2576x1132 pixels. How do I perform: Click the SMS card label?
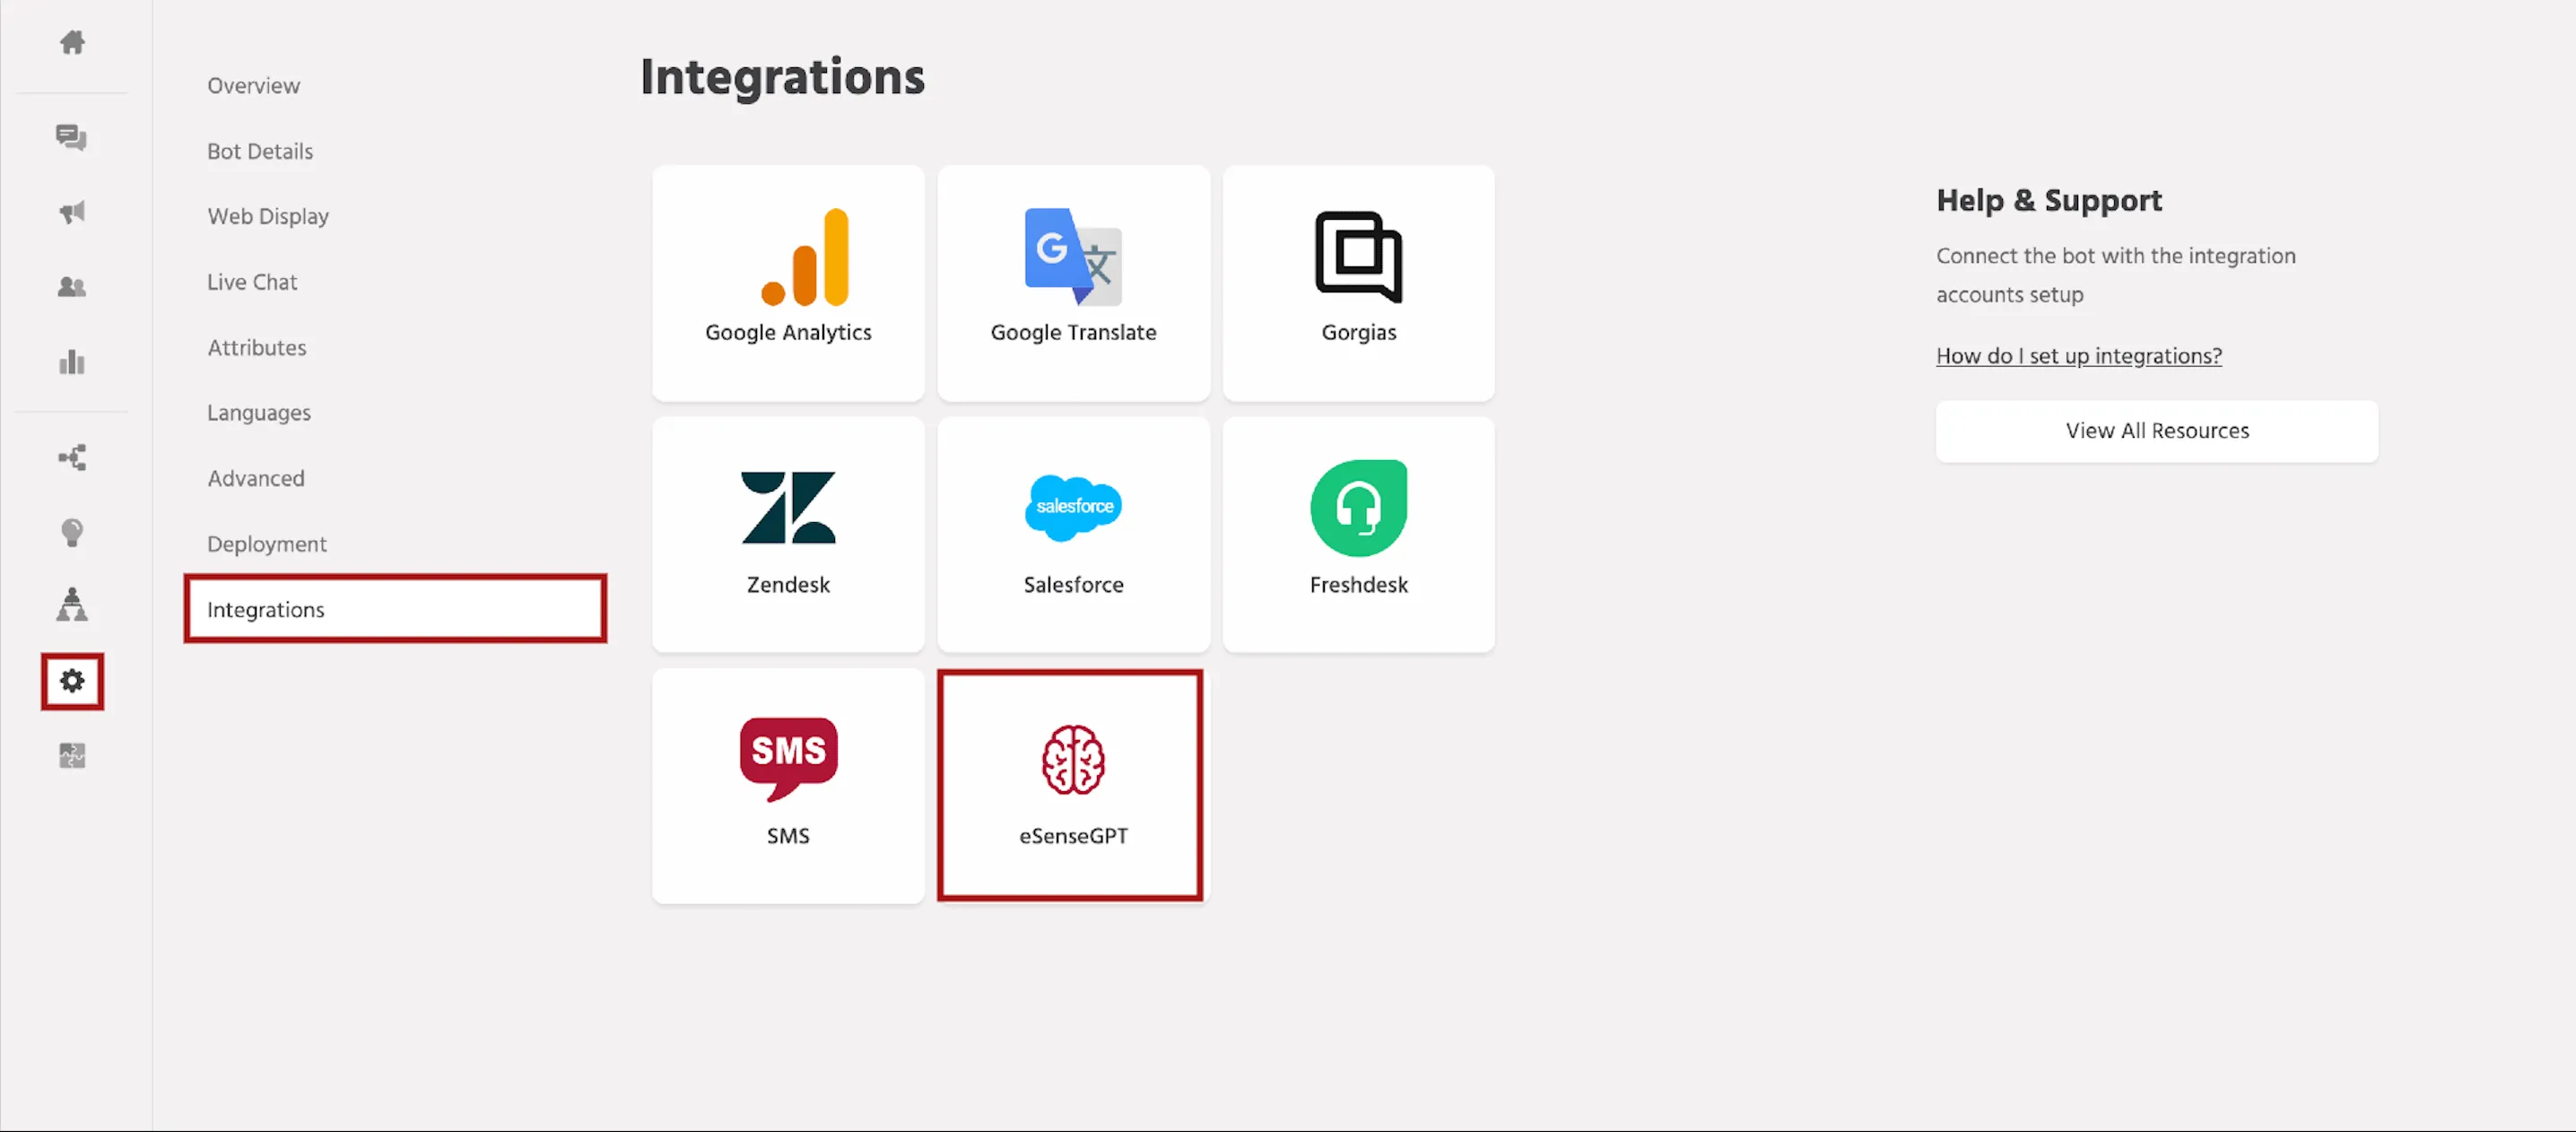(788, 836)
